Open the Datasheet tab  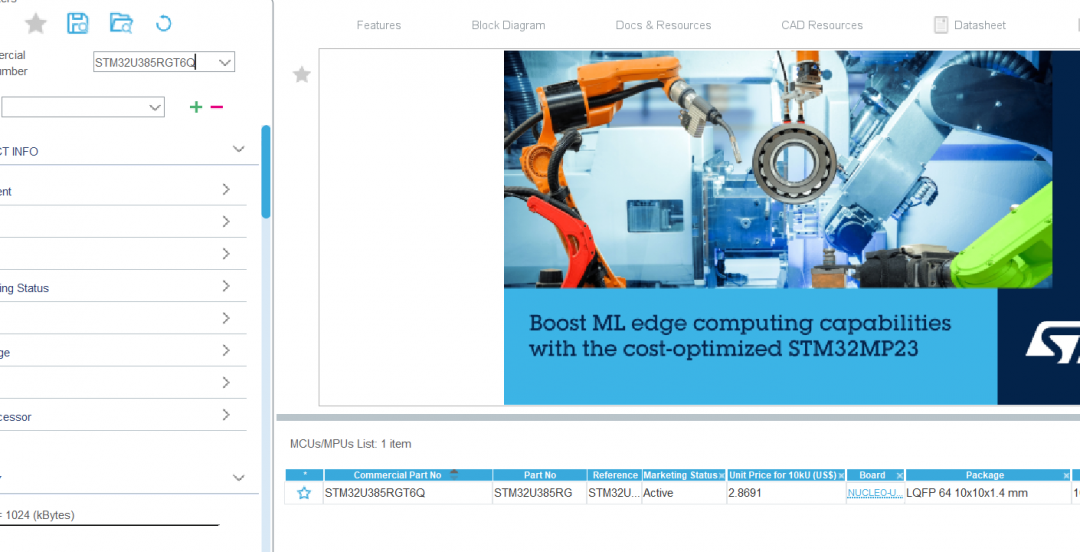click(x=979, y=25)
